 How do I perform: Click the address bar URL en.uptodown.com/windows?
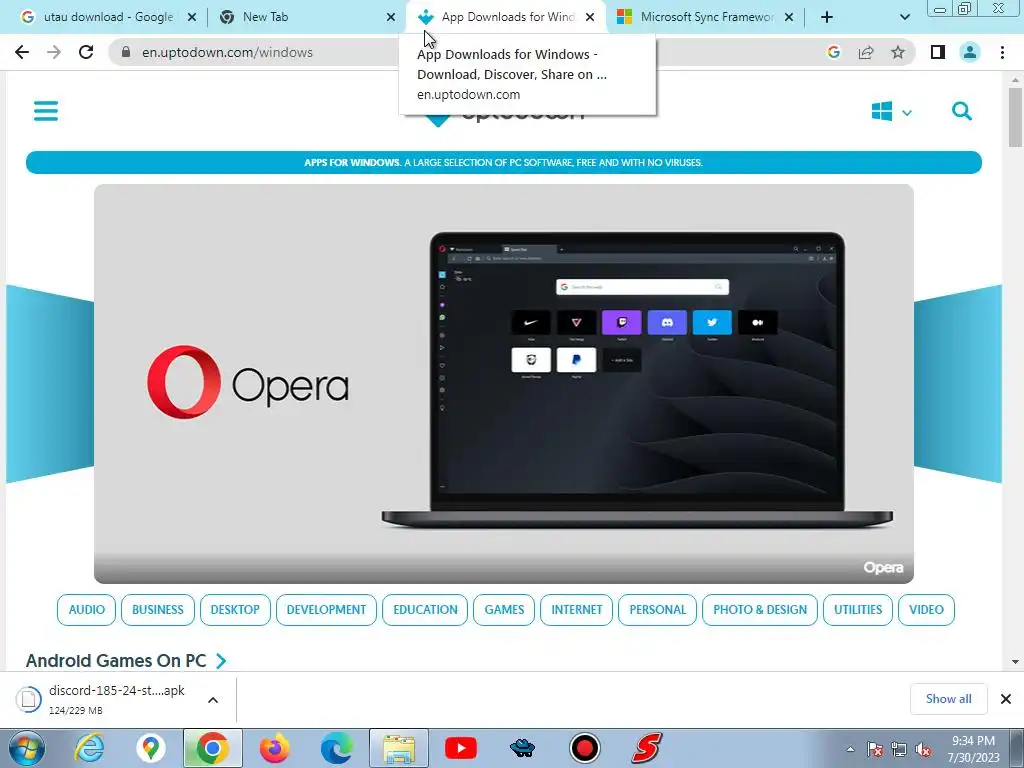coord(227,52)
